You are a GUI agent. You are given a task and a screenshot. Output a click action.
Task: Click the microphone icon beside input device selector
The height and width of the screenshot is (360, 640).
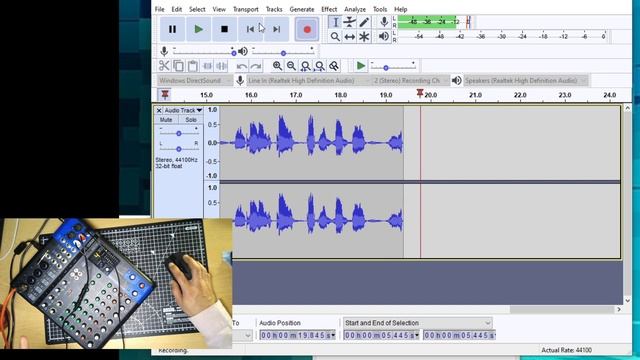[x=240, y=80]
